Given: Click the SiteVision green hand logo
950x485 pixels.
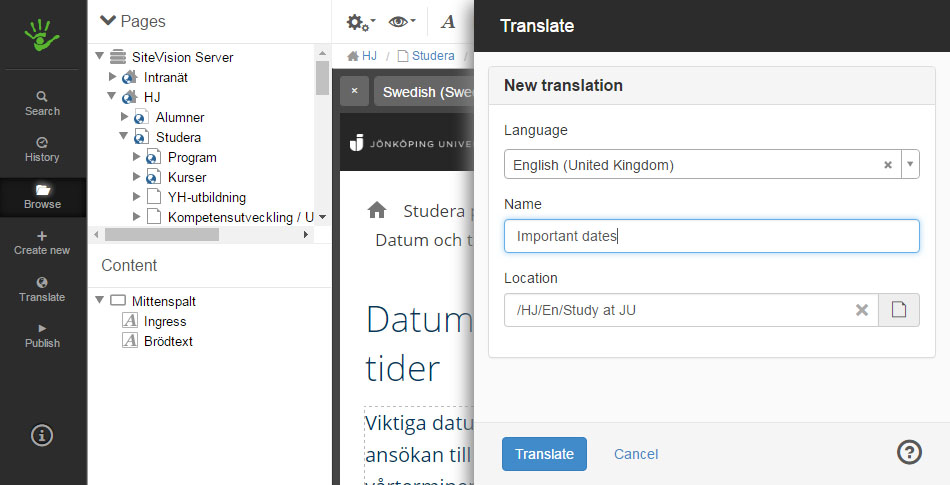Looking at the screenshot, I should click(x=42, y=35).
